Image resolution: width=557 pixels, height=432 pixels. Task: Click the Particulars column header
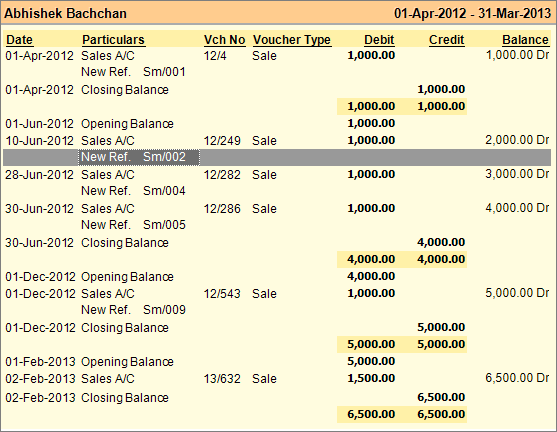113,39
